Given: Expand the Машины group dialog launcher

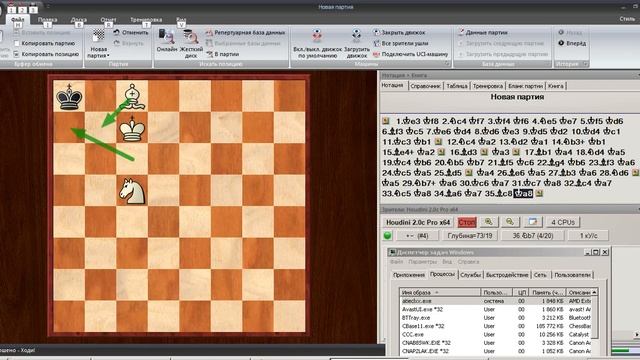Looking at the screenshot, I should (x=447, y=64).
